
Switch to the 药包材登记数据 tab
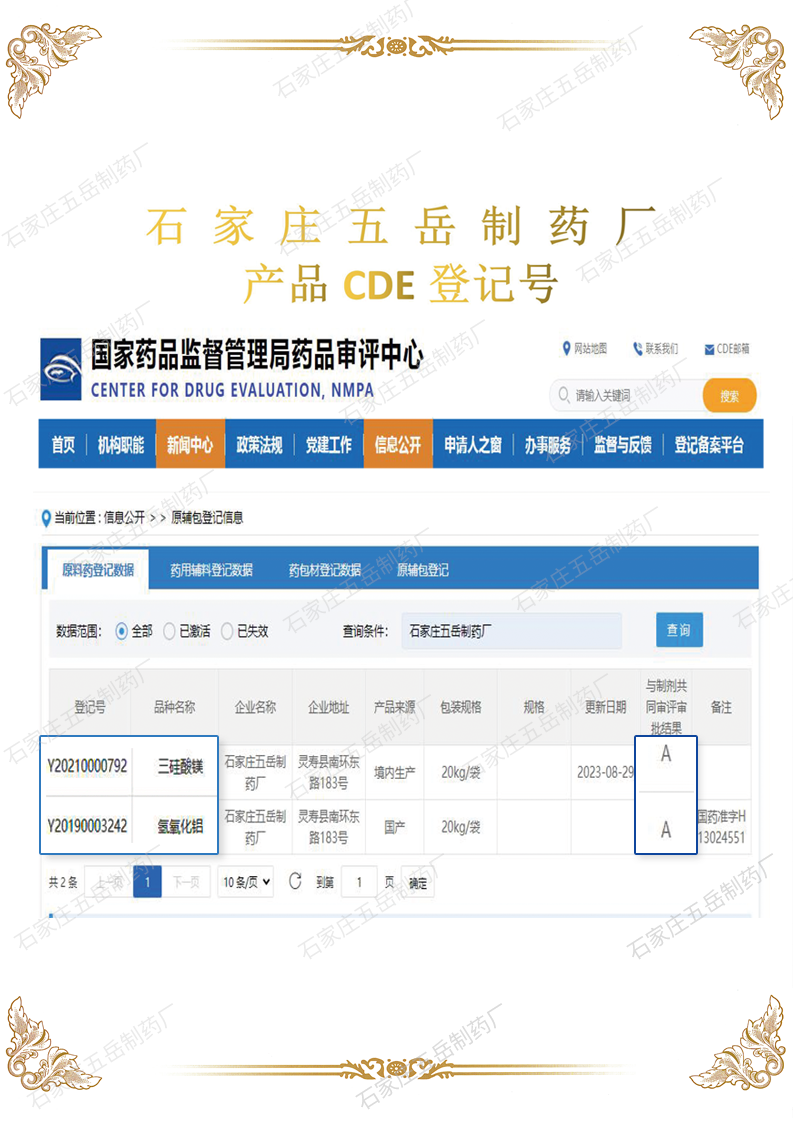[x=325, y=570]
